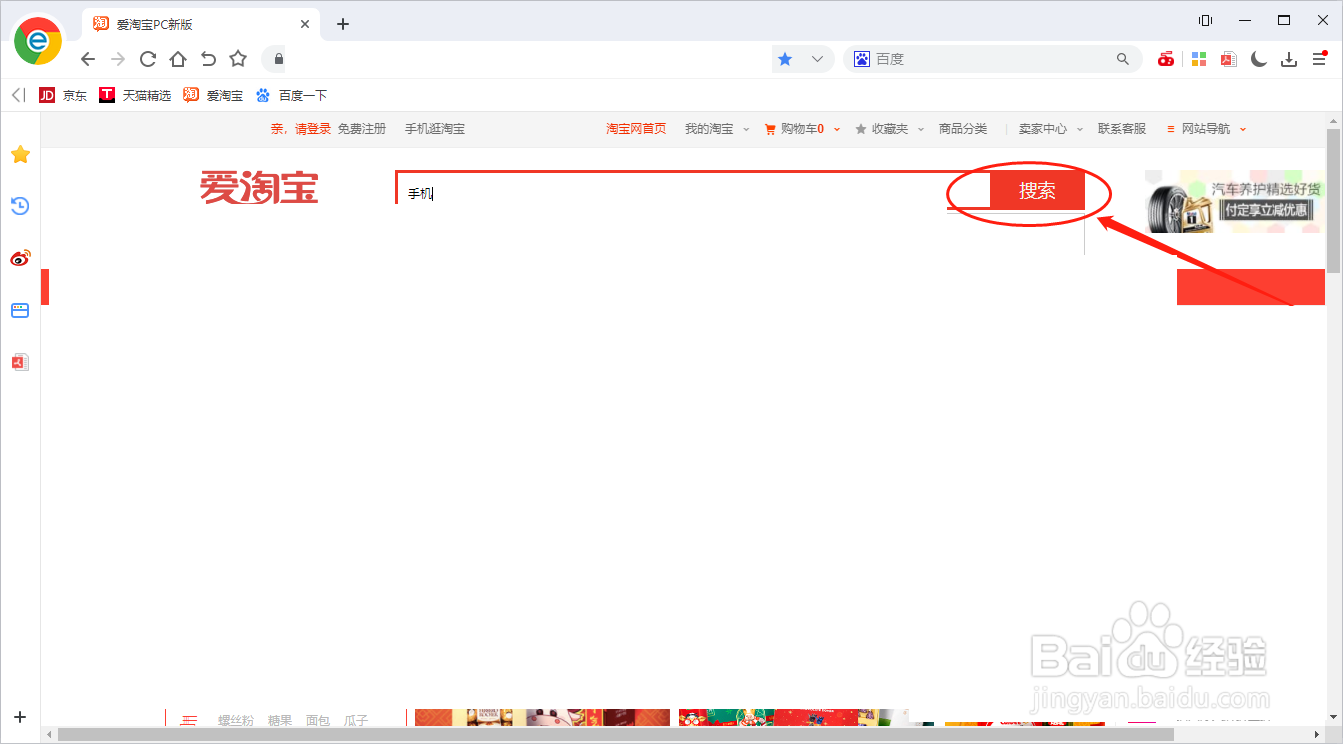Toggle night mode moon icon

click(1259, 59)
